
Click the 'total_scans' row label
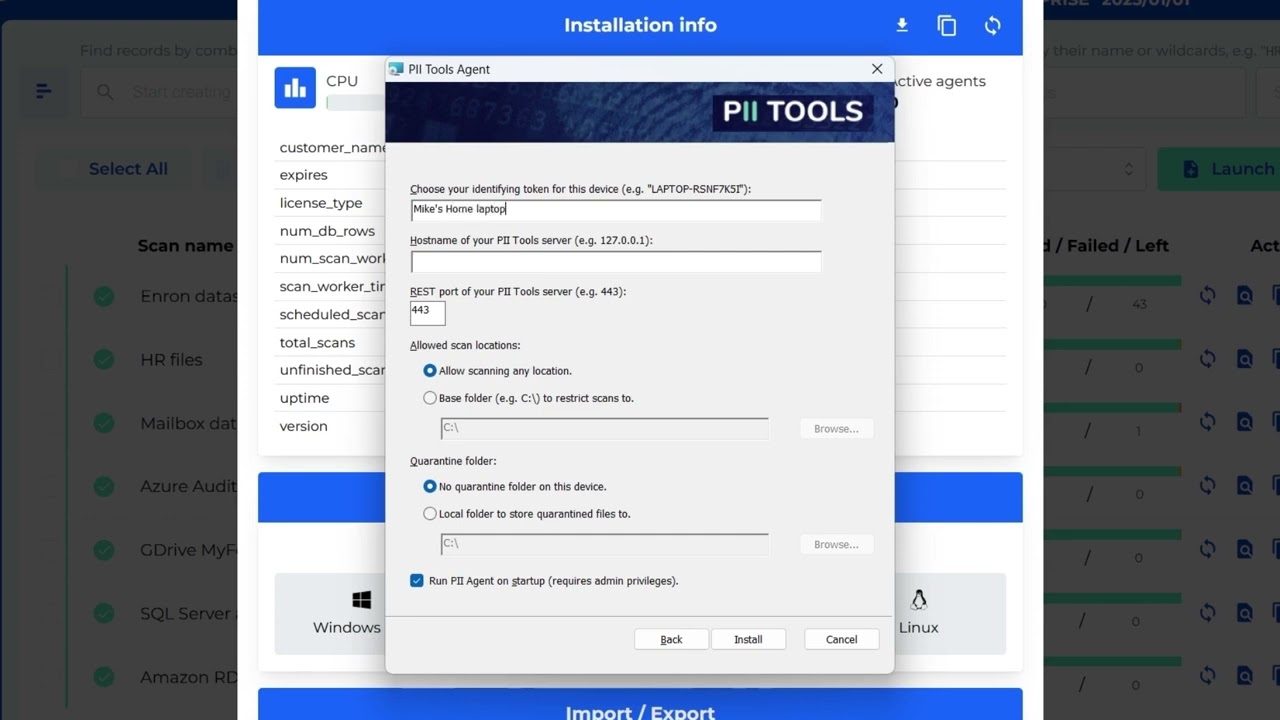pos(317,343)
